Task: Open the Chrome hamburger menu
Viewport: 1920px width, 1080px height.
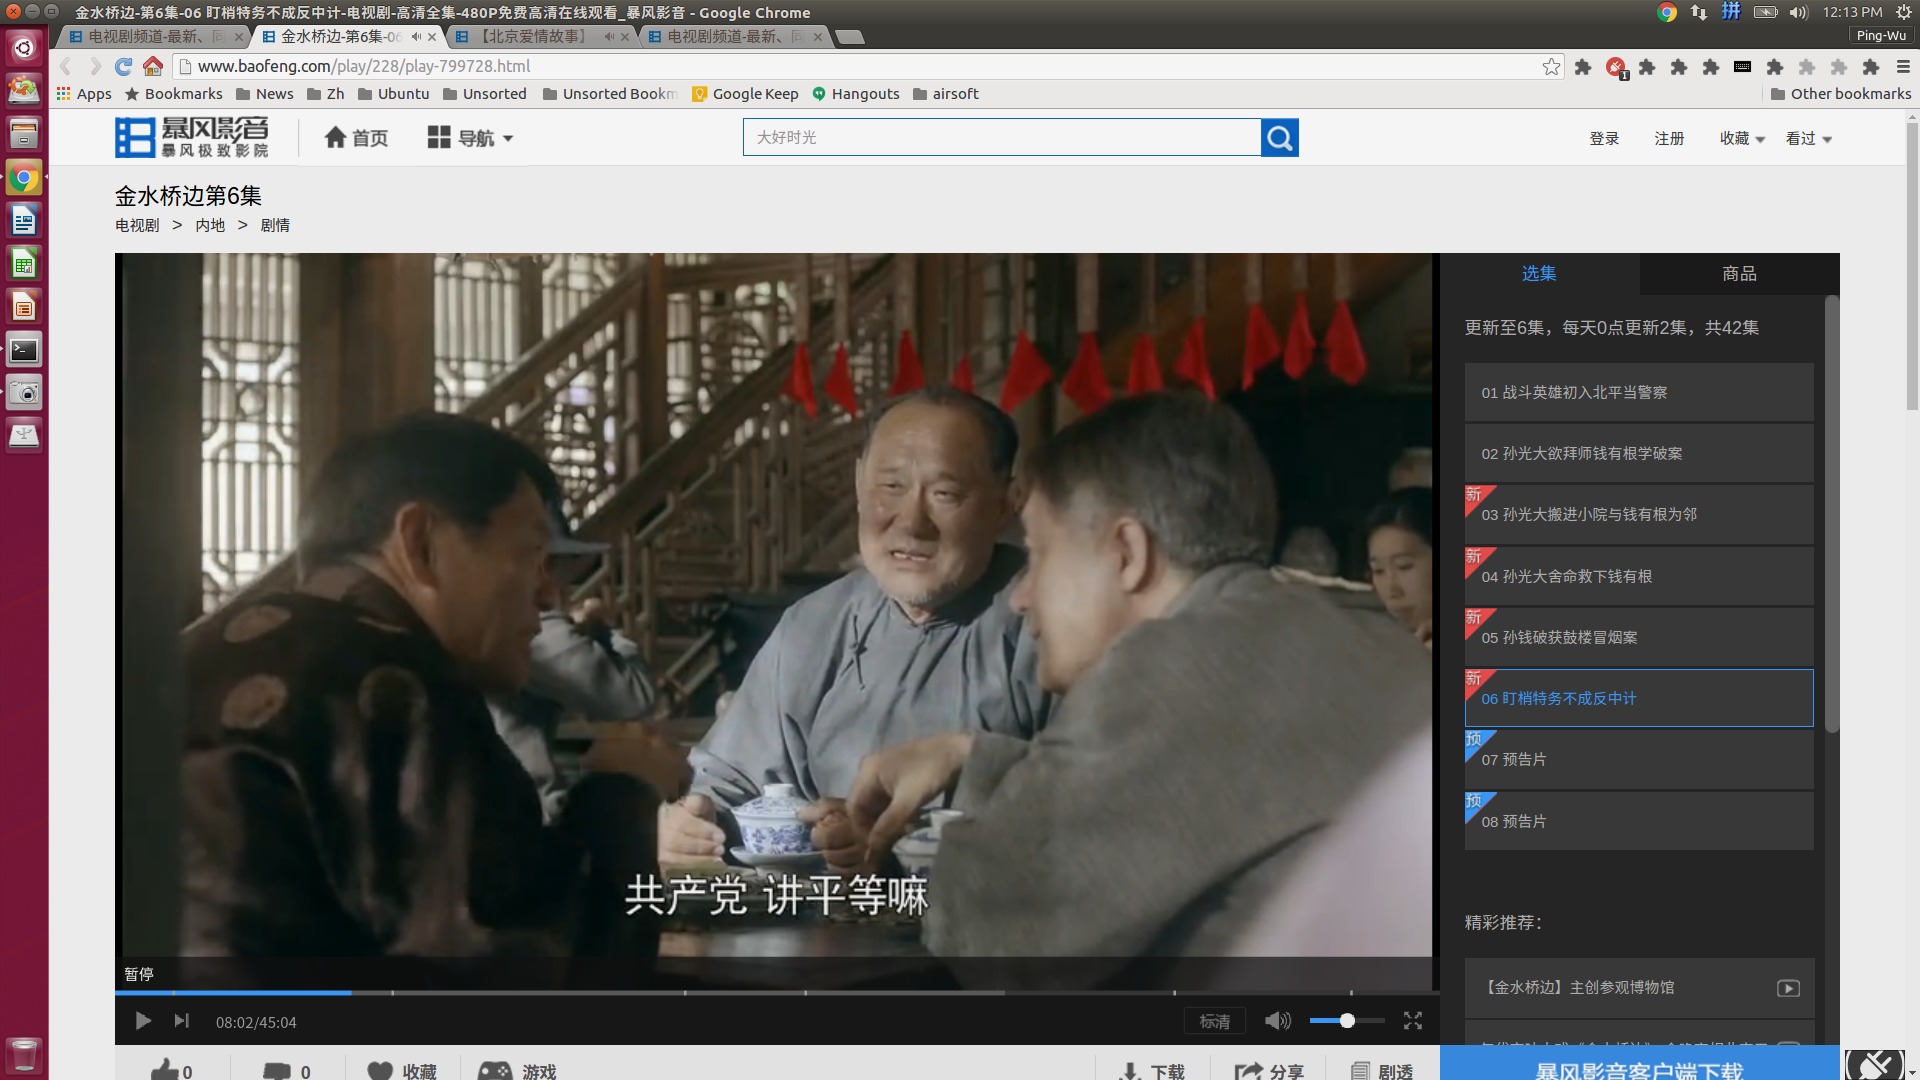Action: tap(1903, 66)
